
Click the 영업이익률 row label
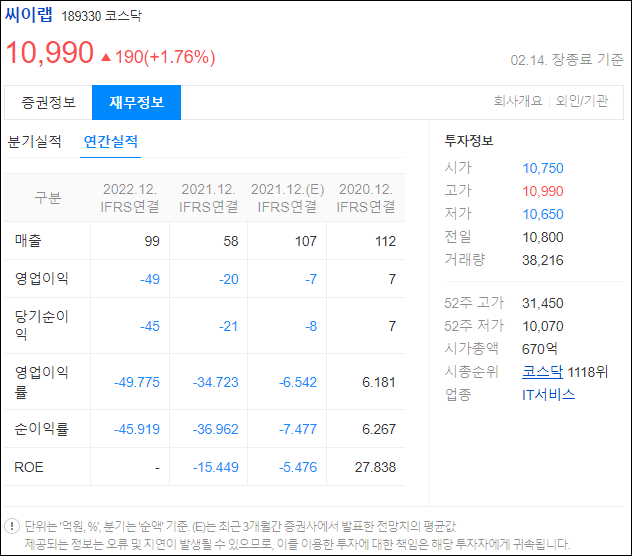pos(42,382)
